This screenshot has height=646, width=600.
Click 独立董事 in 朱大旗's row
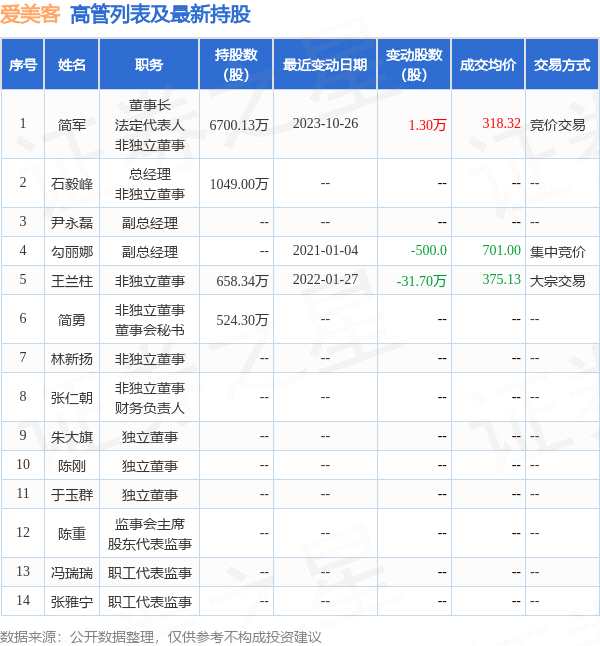click(x=150, y=437)
